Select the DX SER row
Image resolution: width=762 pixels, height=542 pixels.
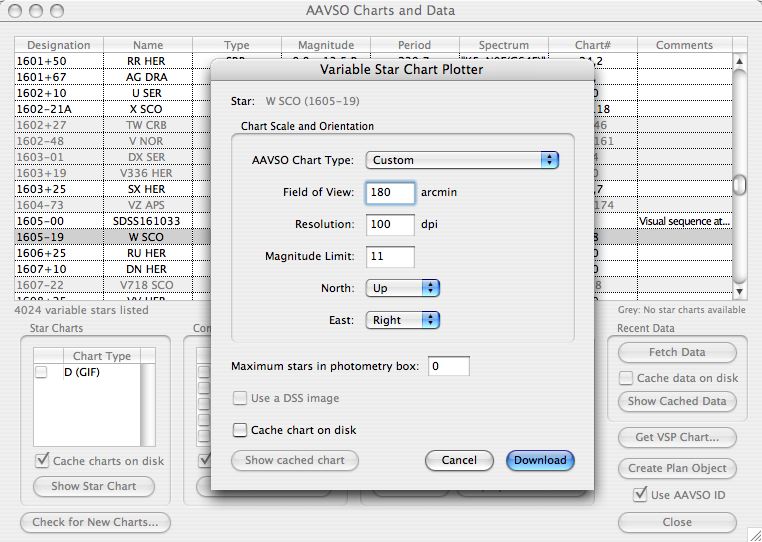pos(373,157)
